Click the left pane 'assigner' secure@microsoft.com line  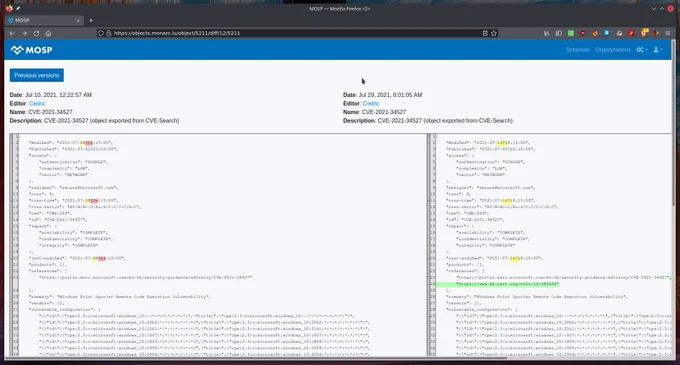click(73, 188)
